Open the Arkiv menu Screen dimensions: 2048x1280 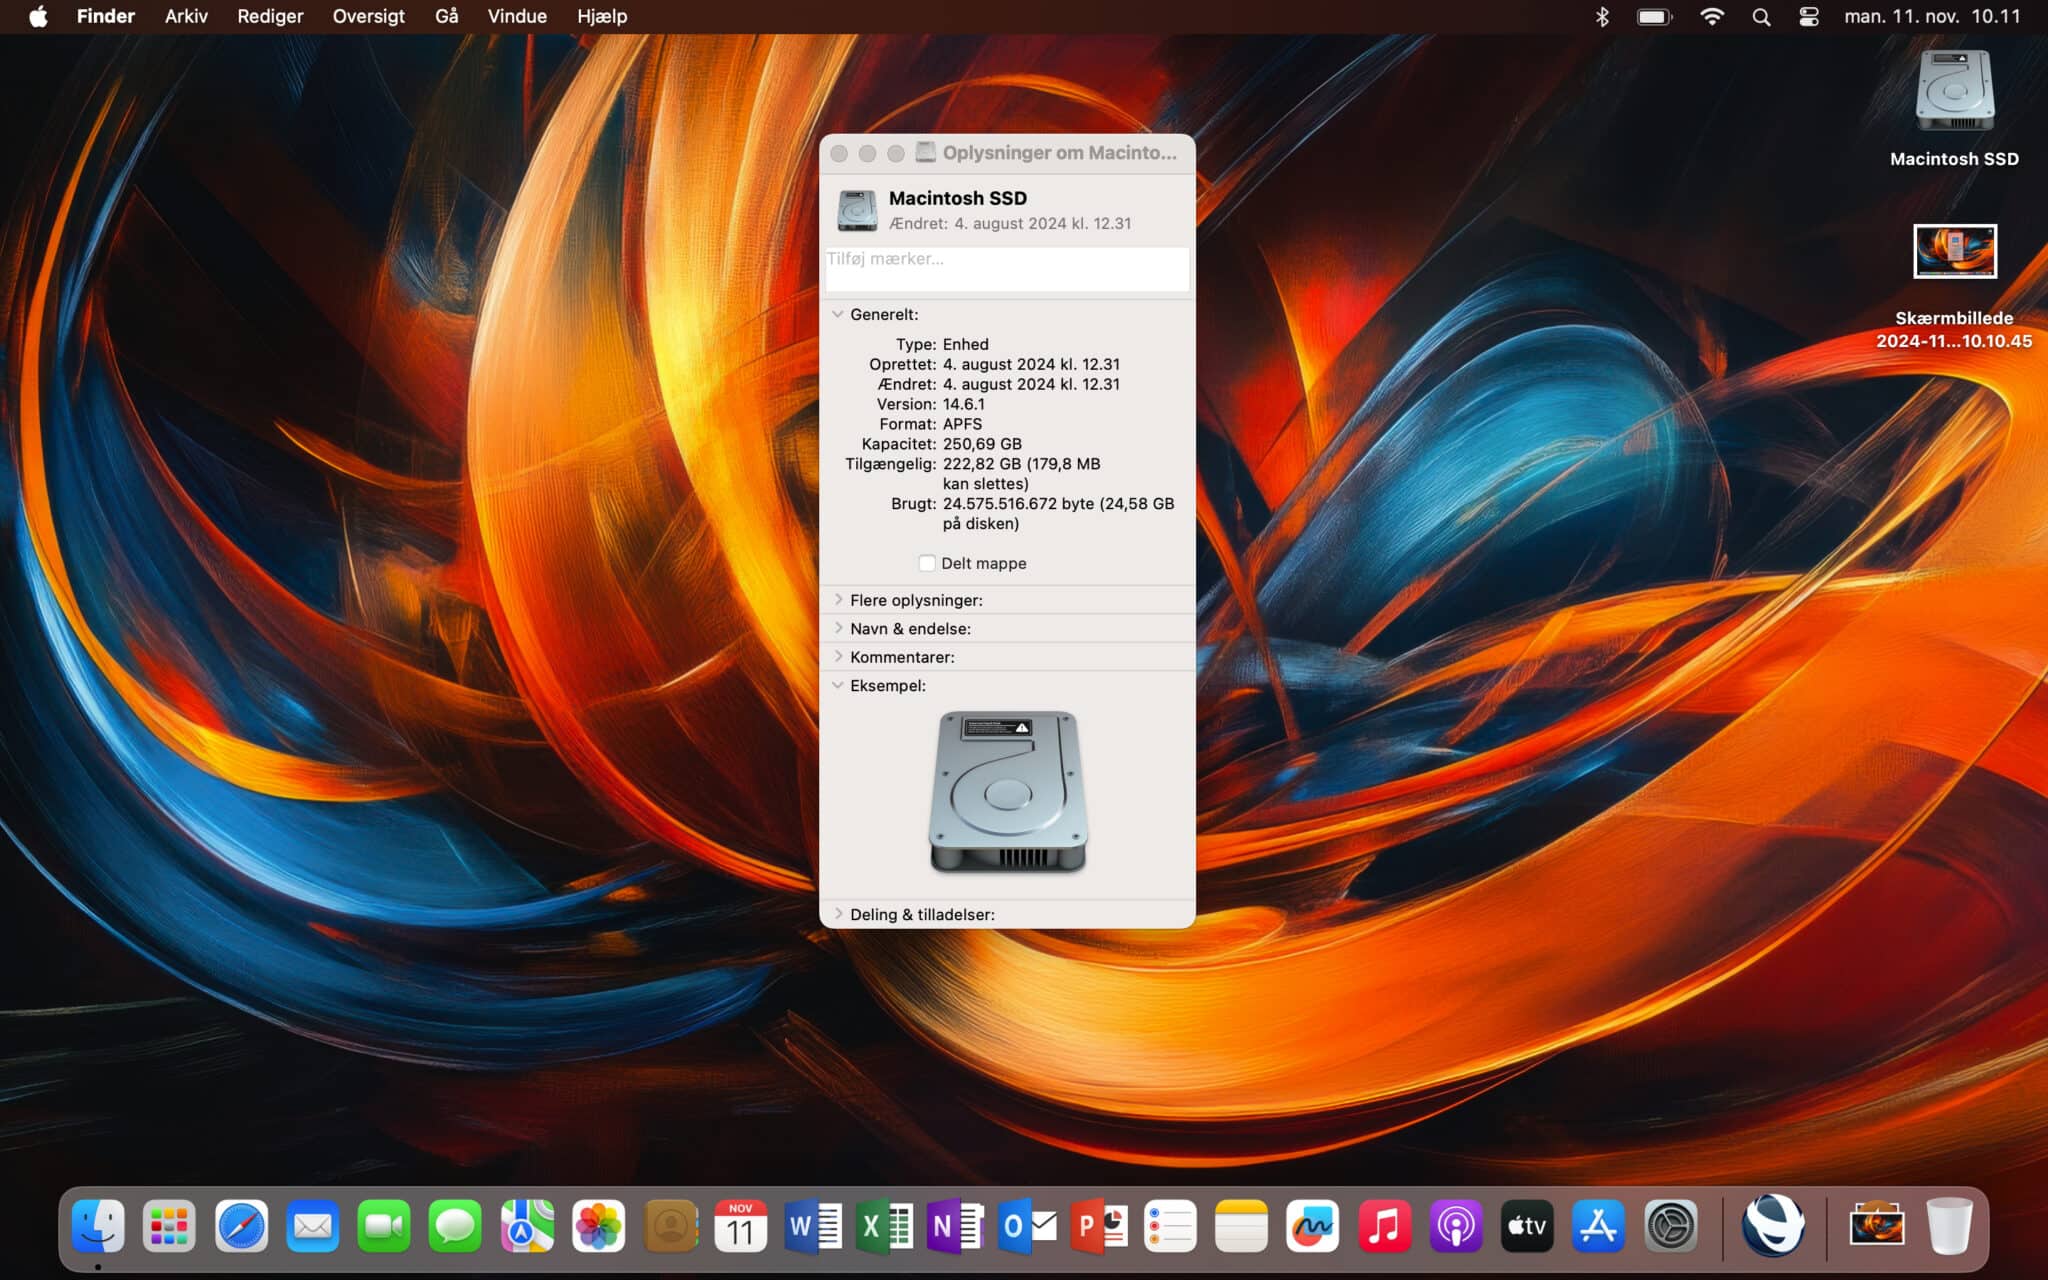click(x=186, y=17)
